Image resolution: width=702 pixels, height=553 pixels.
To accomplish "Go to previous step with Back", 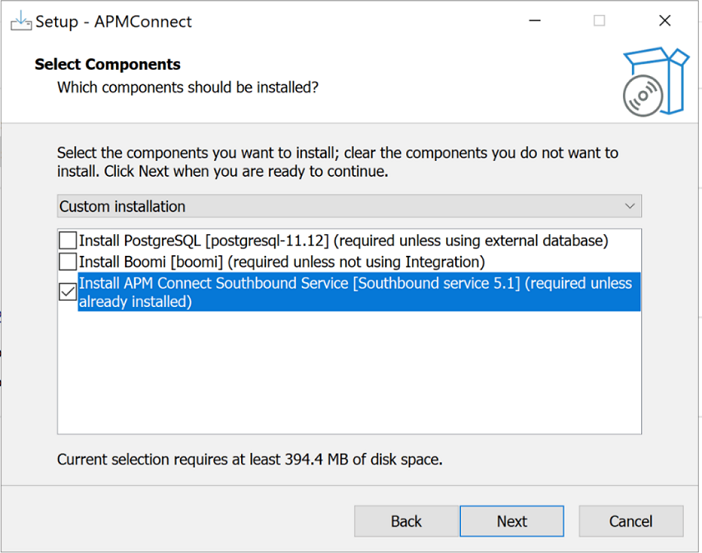I will coord(407,521).
